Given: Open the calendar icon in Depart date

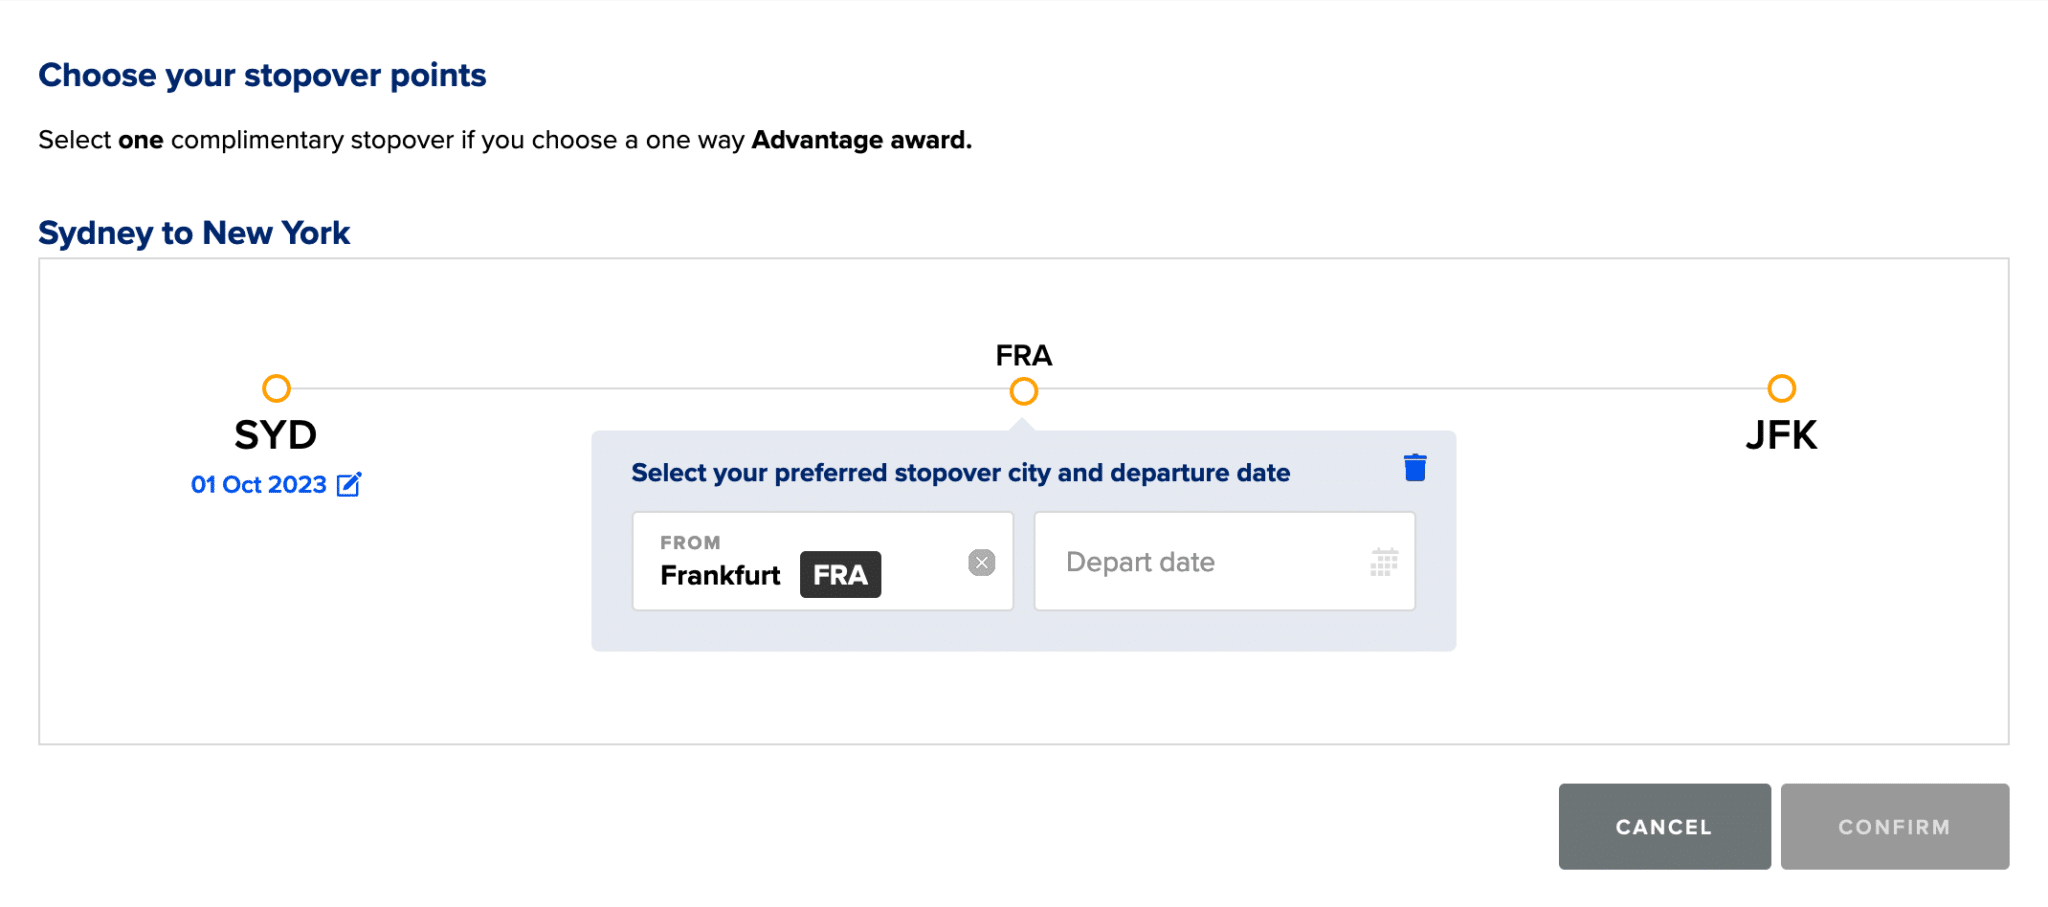Looking at the screenshot, I should click(x=1383, y=562).
